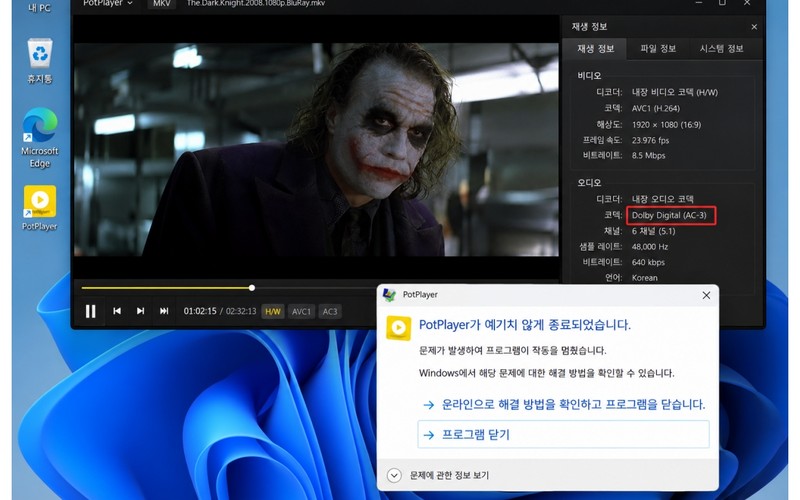Viewport: 800px width, 500px height.
Task: Click the The.Dark.Knight file name in title bar
Action: pyautogui.click(x=256, y=3)
